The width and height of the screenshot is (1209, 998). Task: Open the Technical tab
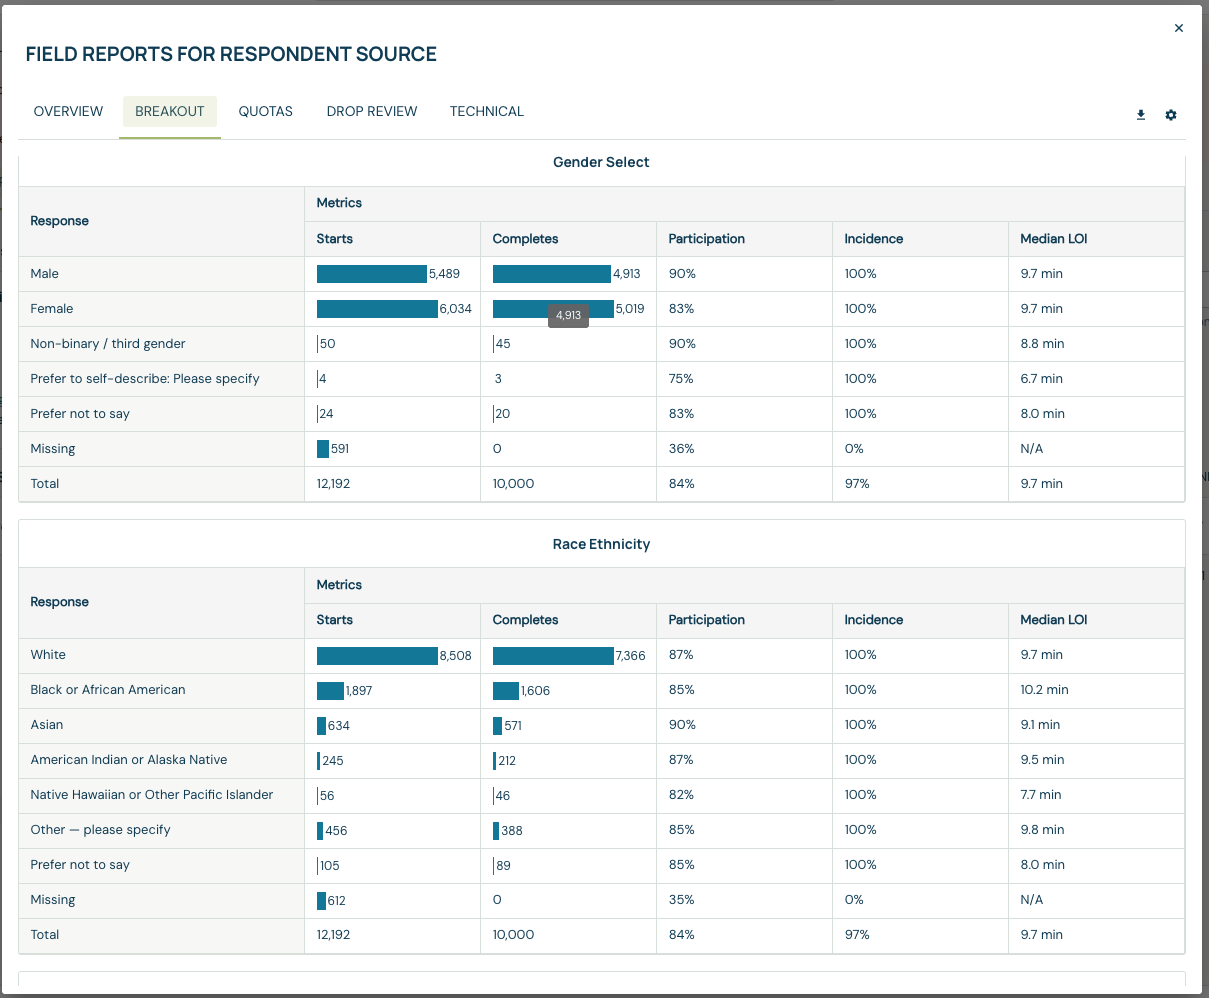click(487, 112)
